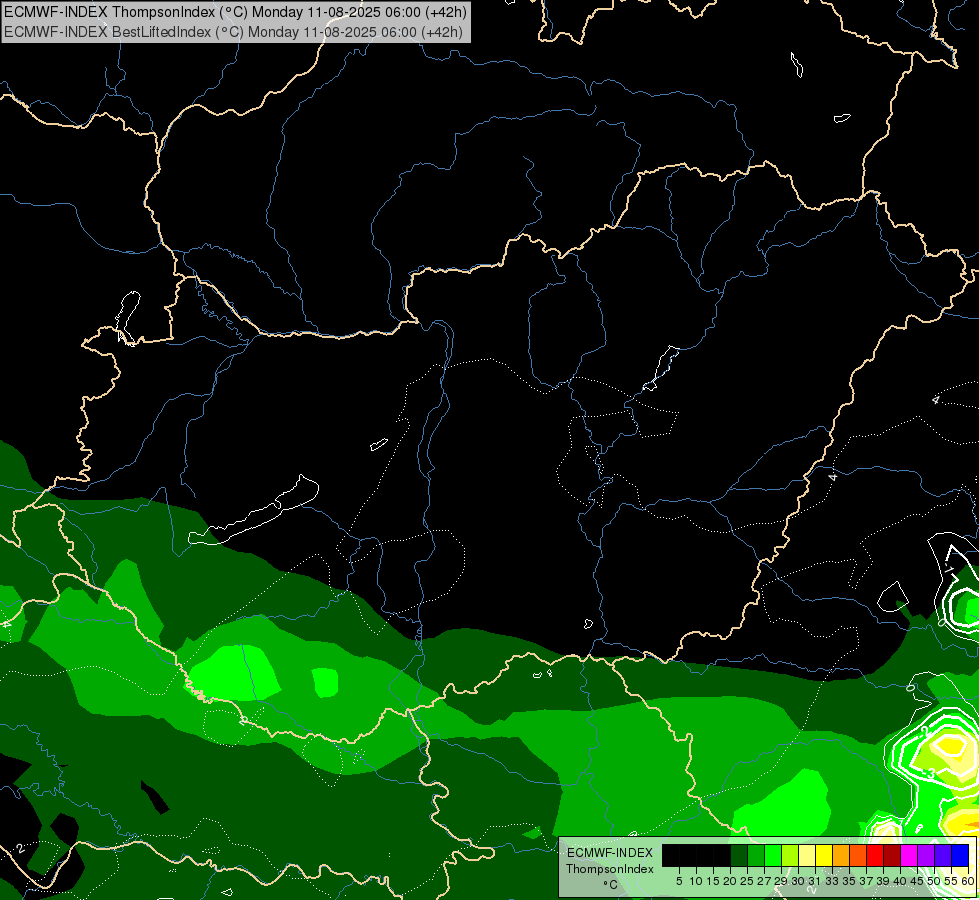
Task: Click the legend tick value 10
Action: tap(696, 881)
